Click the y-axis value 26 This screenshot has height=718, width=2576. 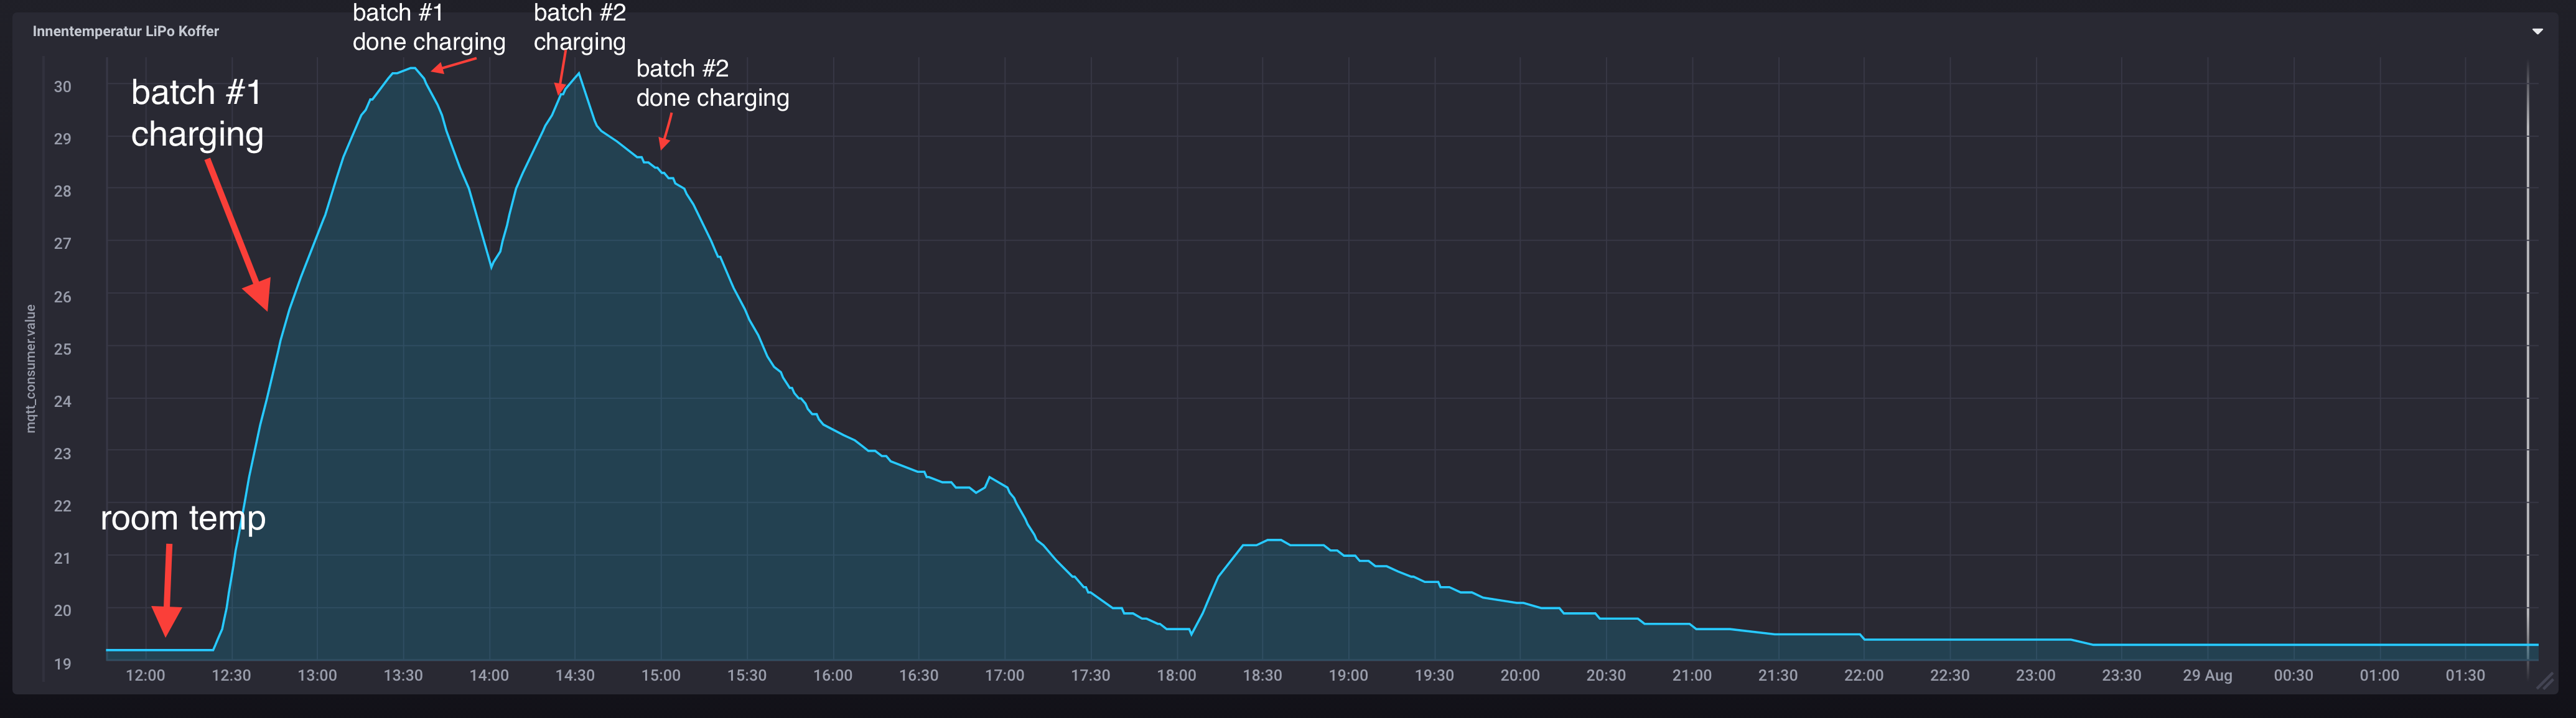click(x=63, y=296)
